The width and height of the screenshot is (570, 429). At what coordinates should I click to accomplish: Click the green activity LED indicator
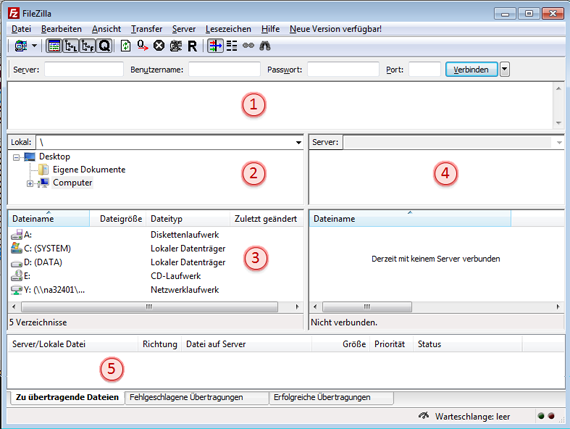[541, 416]
